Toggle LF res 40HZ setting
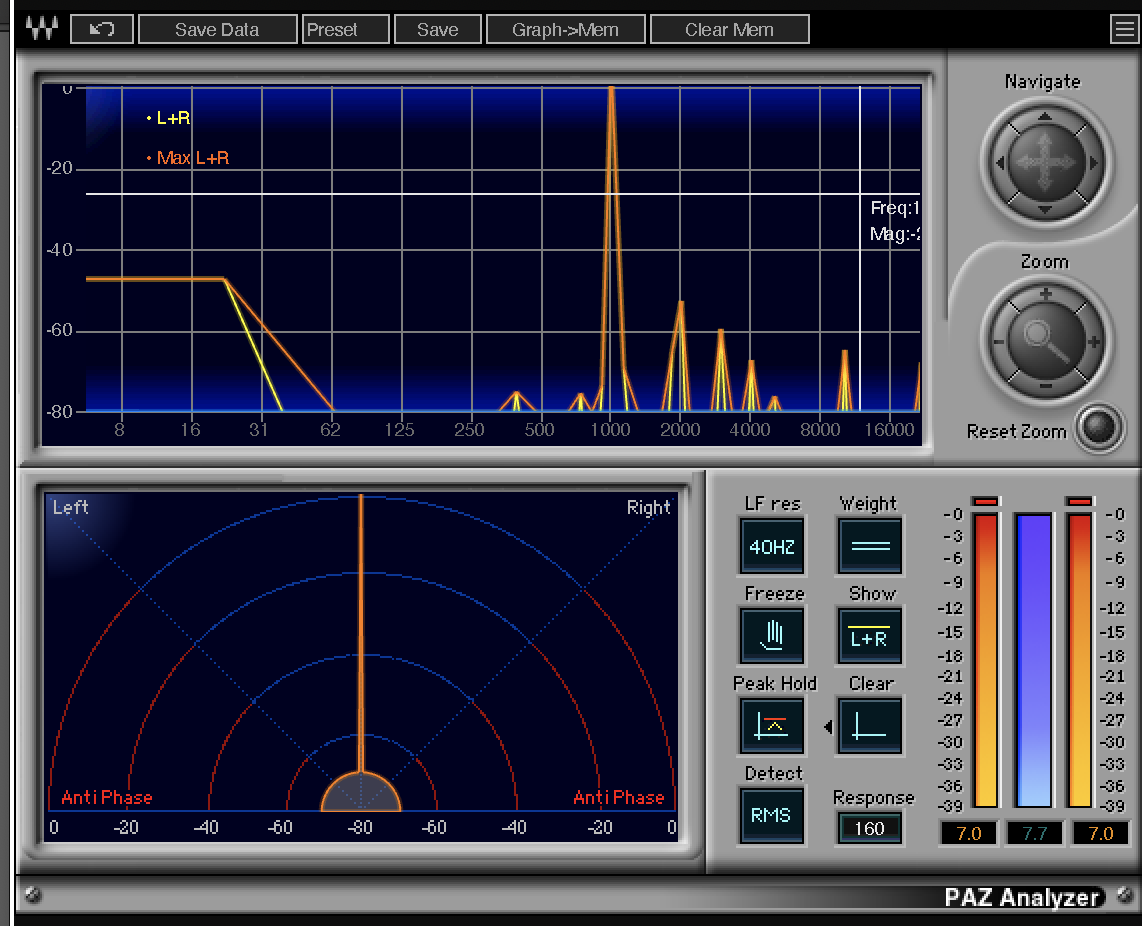 [772, 546]
